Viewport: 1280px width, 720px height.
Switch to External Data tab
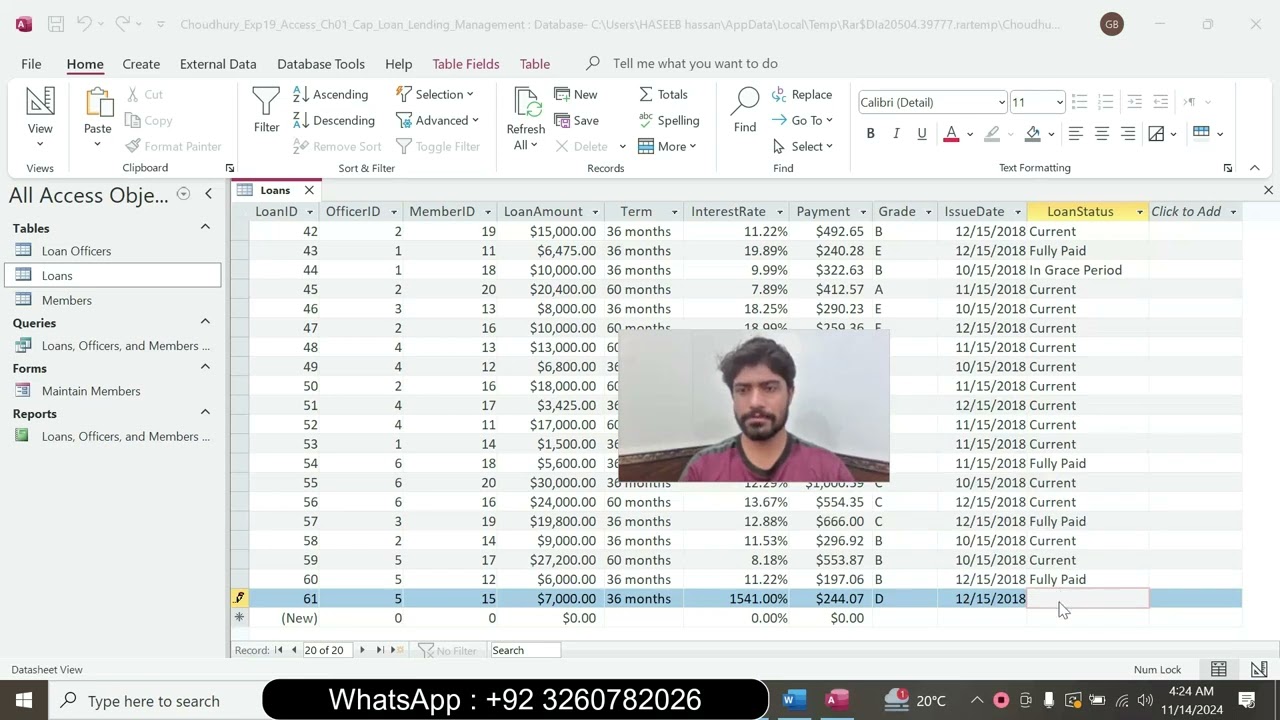[x=218, y=63]
